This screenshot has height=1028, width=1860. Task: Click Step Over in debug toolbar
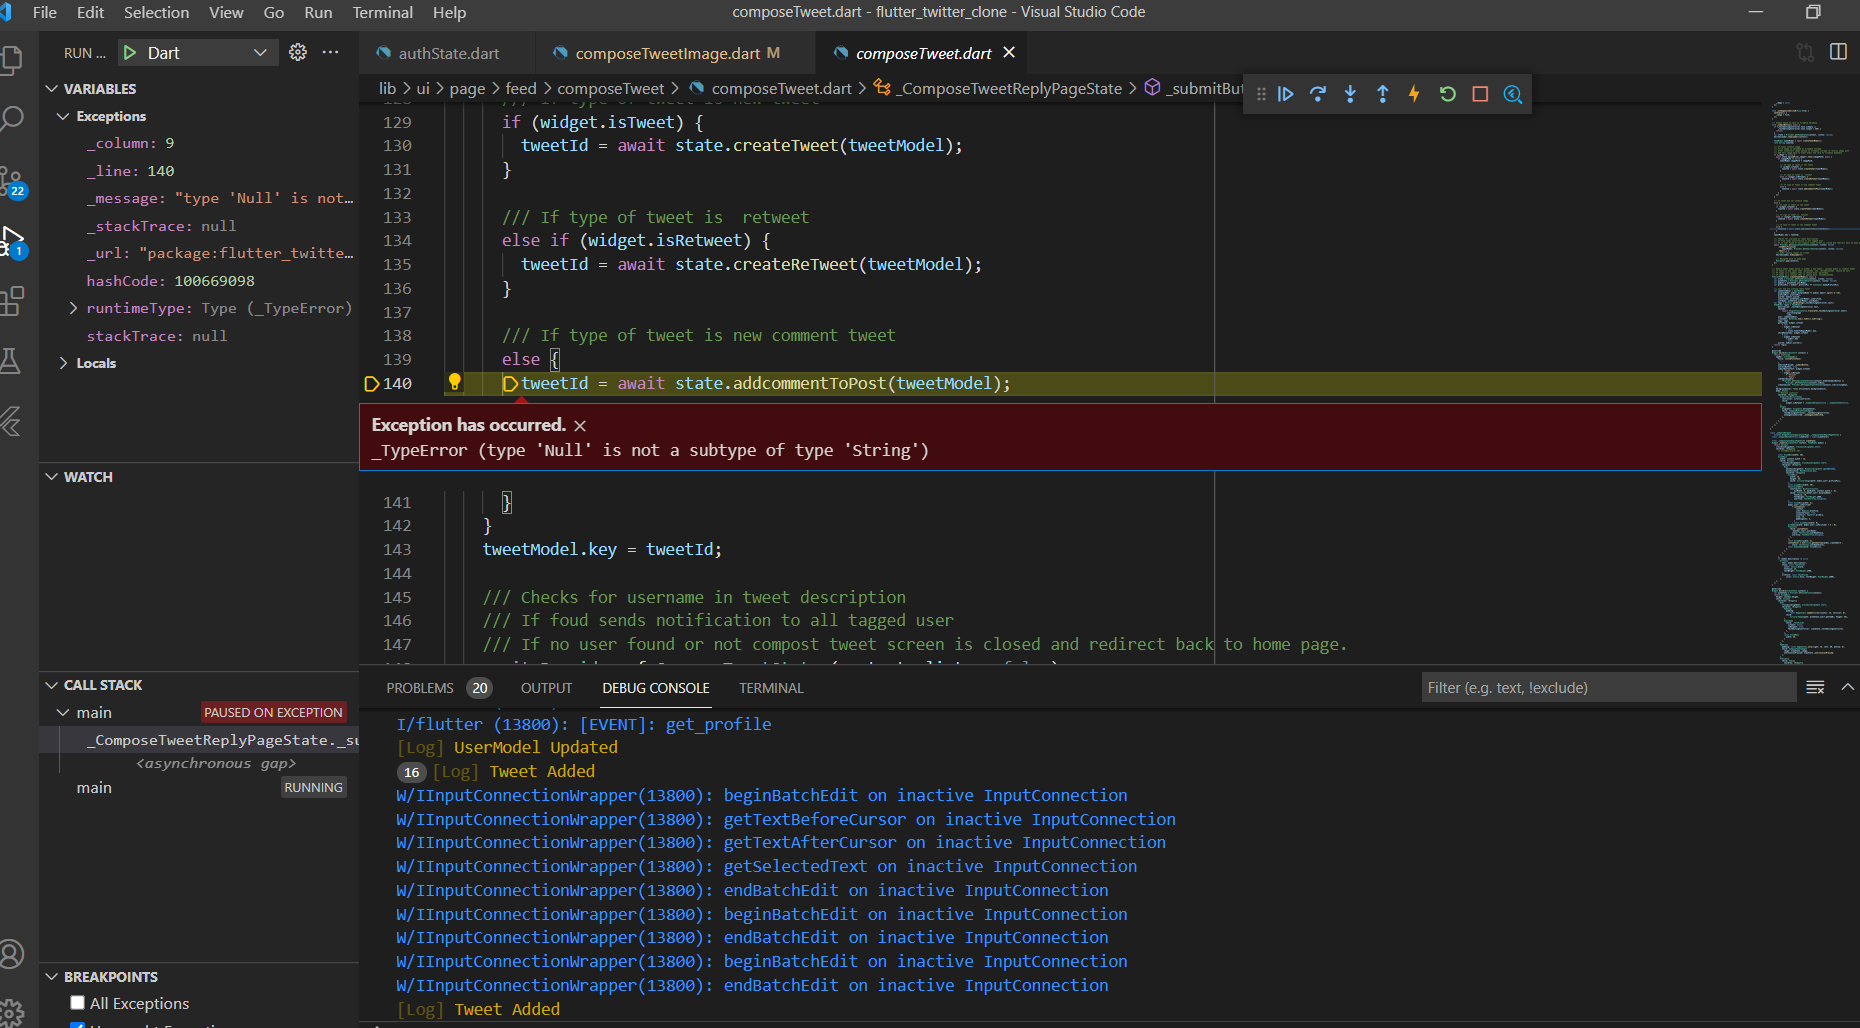click(x=1318, y=94)
